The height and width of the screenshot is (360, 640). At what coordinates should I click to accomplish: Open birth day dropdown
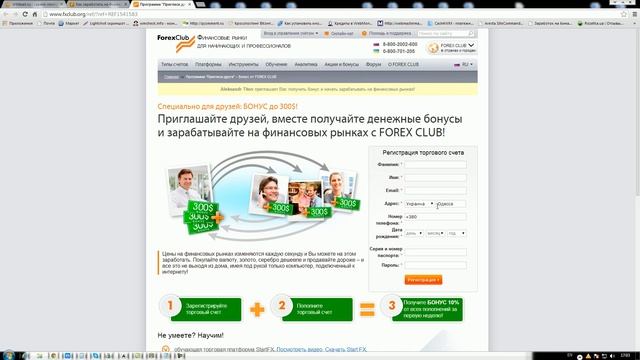[x=413, y=233]
